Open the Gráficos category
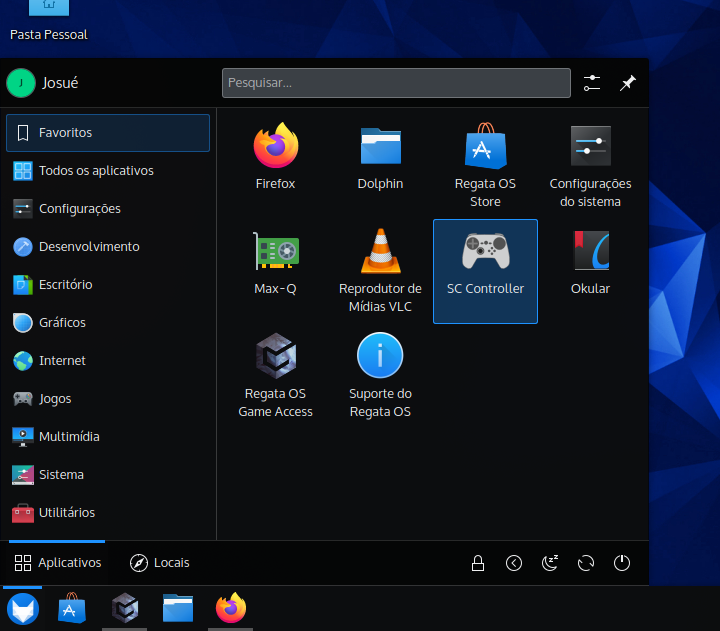Screen dimensions: 720x631 click(x=108, y=323)
